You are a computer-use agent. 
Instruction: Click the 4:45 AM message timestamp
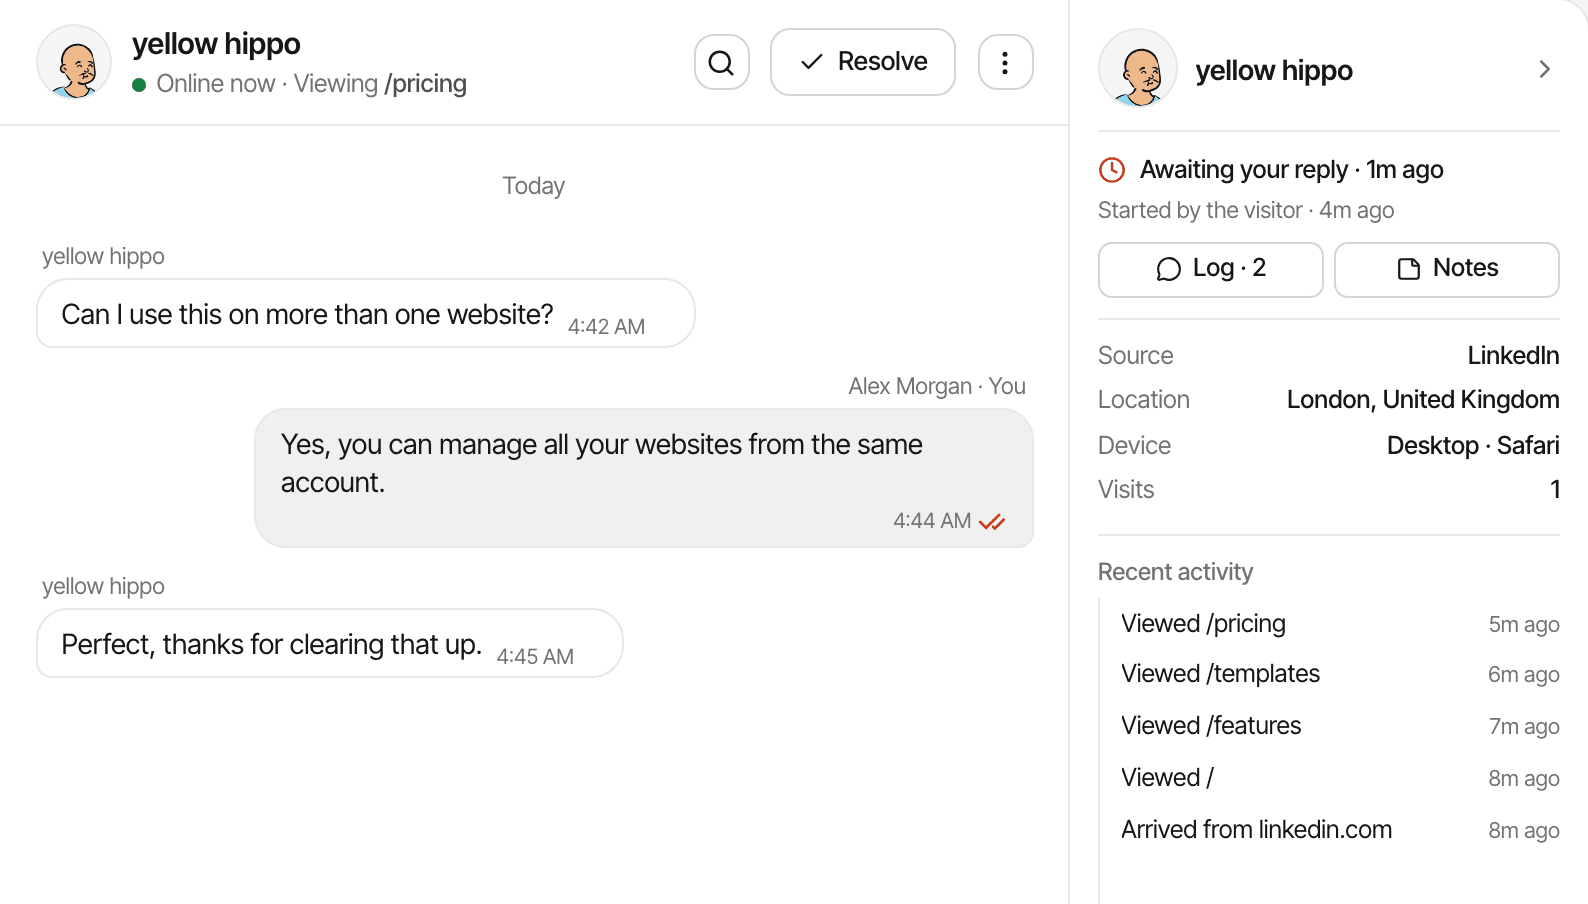click(535, 657)
